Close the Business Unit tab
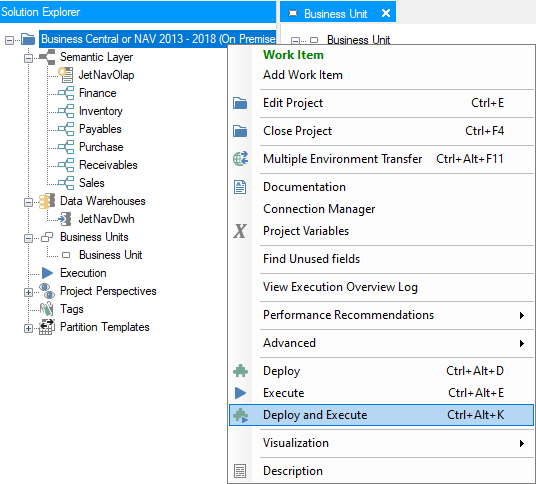The width and height of the screenshot is (536, 484). click(x=386, y=13)
